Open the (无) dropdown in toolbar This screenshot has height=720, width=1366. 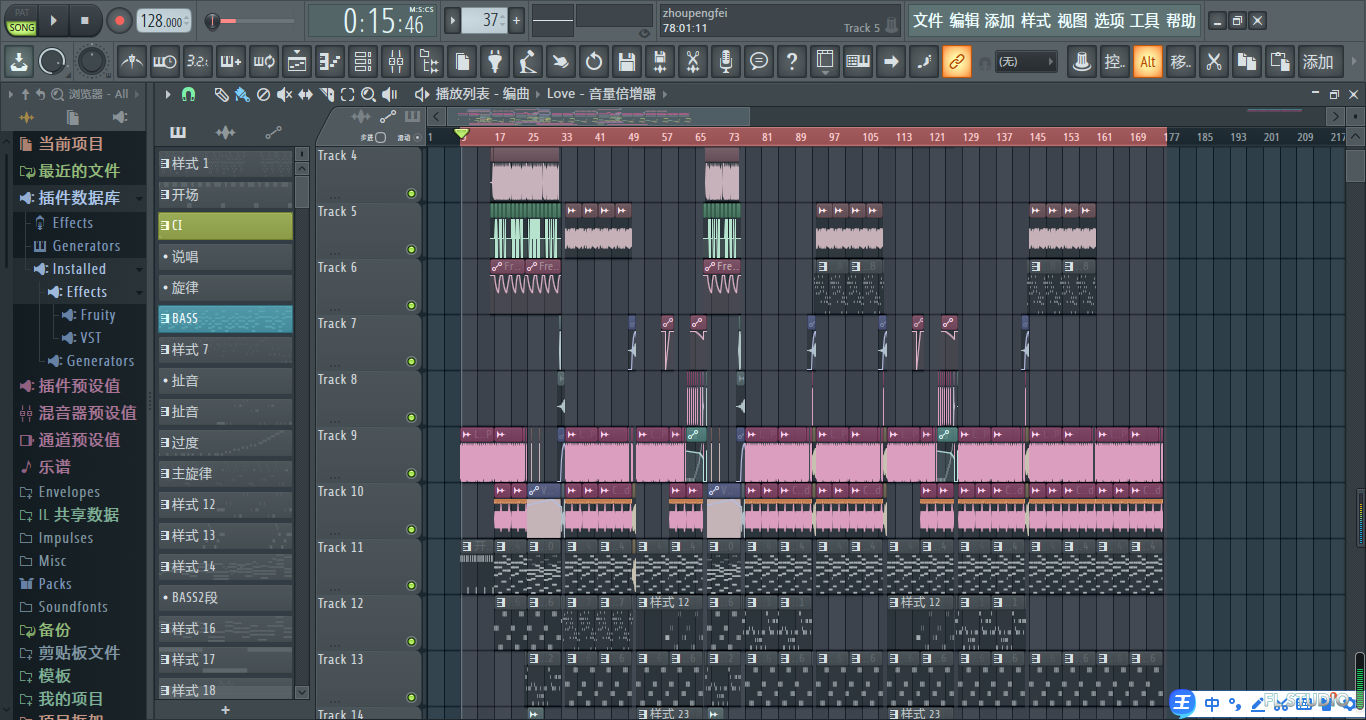(1026, 62)
